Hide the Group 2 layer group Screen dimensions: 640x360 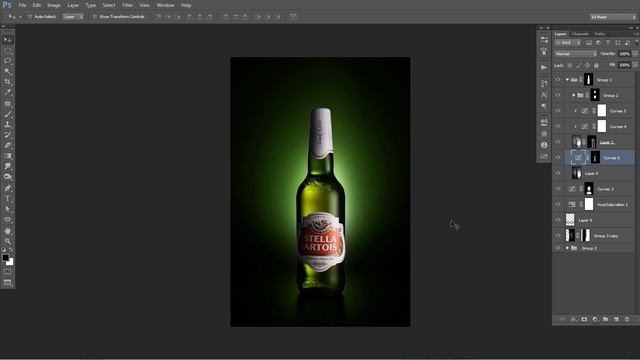coord(558,95)
